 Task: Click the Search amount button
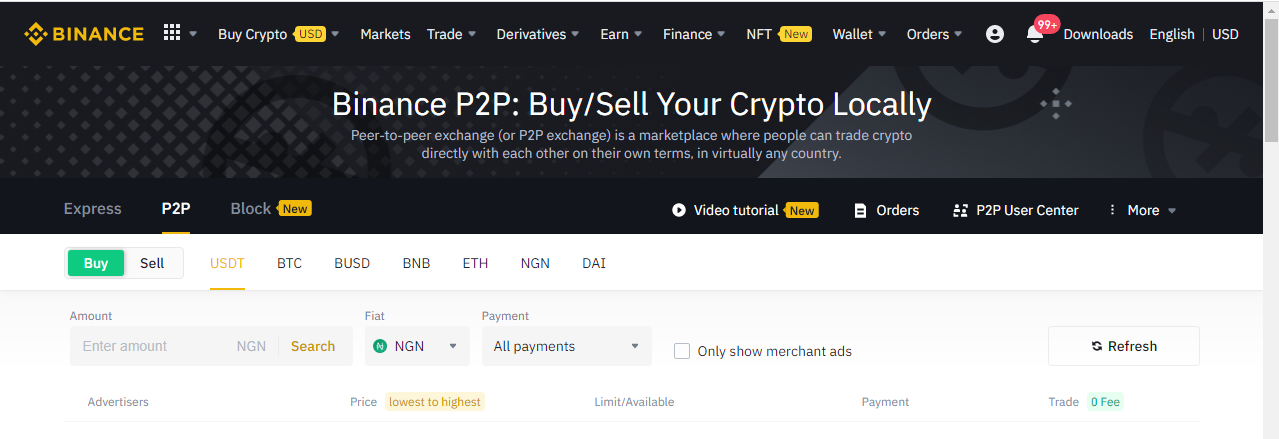pos(313,346)
